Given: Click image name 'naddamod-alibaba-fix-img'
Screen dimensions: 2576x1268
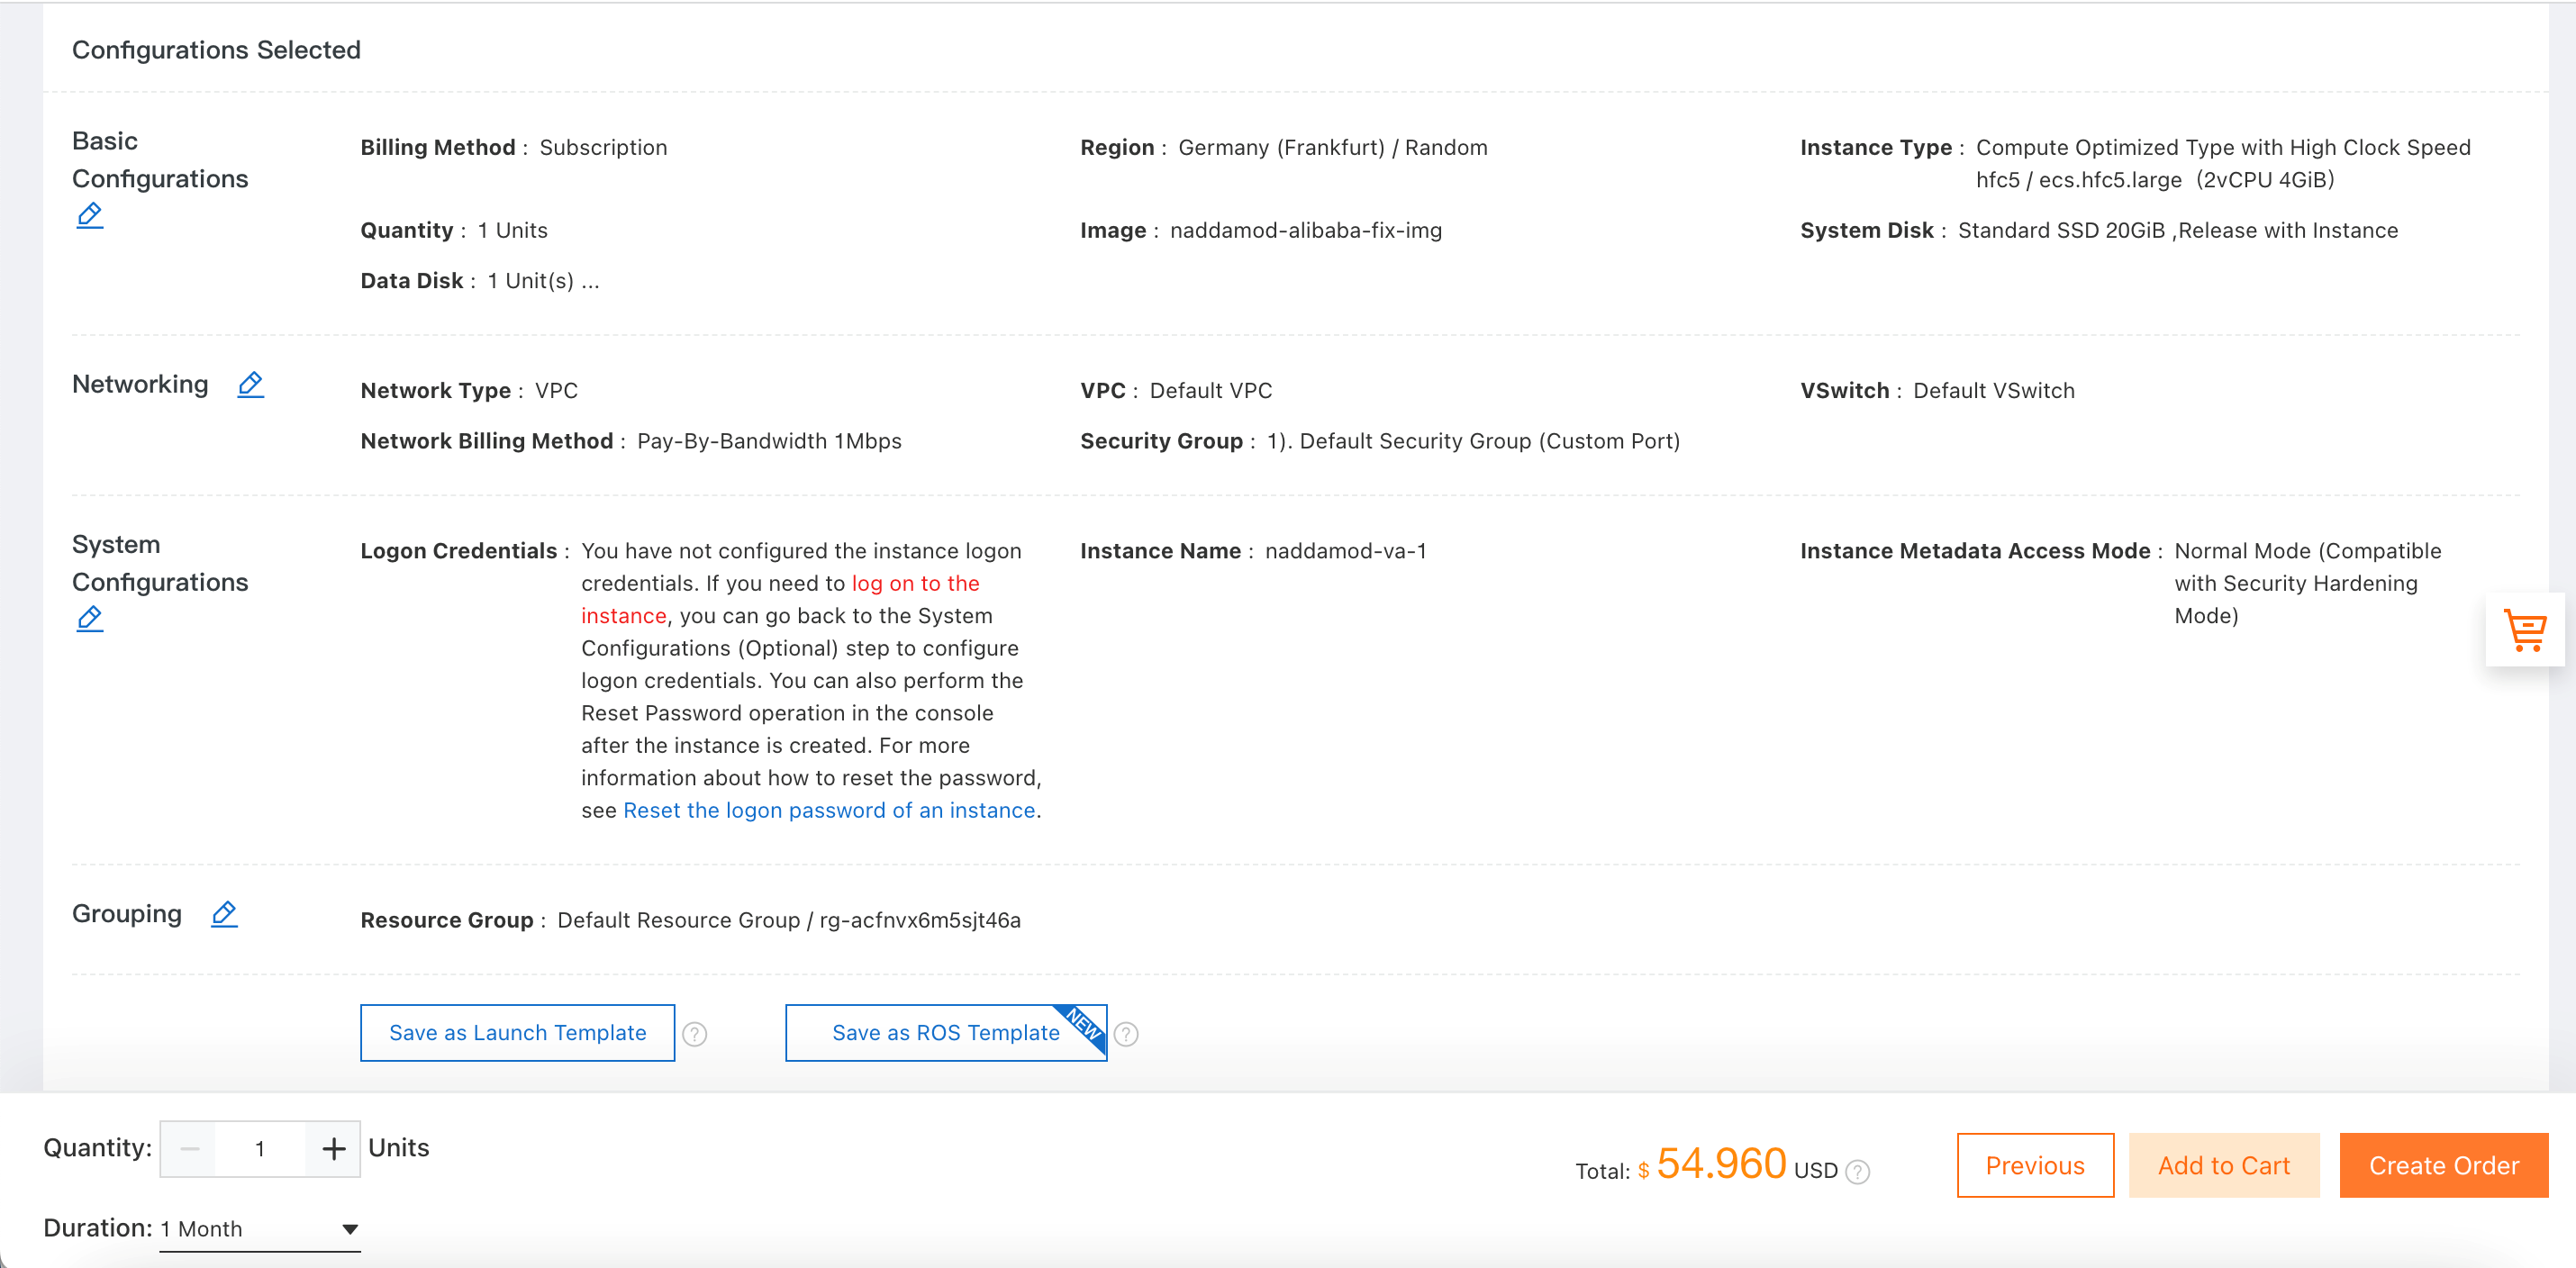Looking at the screenshot, I should (x=1306, y=231).
